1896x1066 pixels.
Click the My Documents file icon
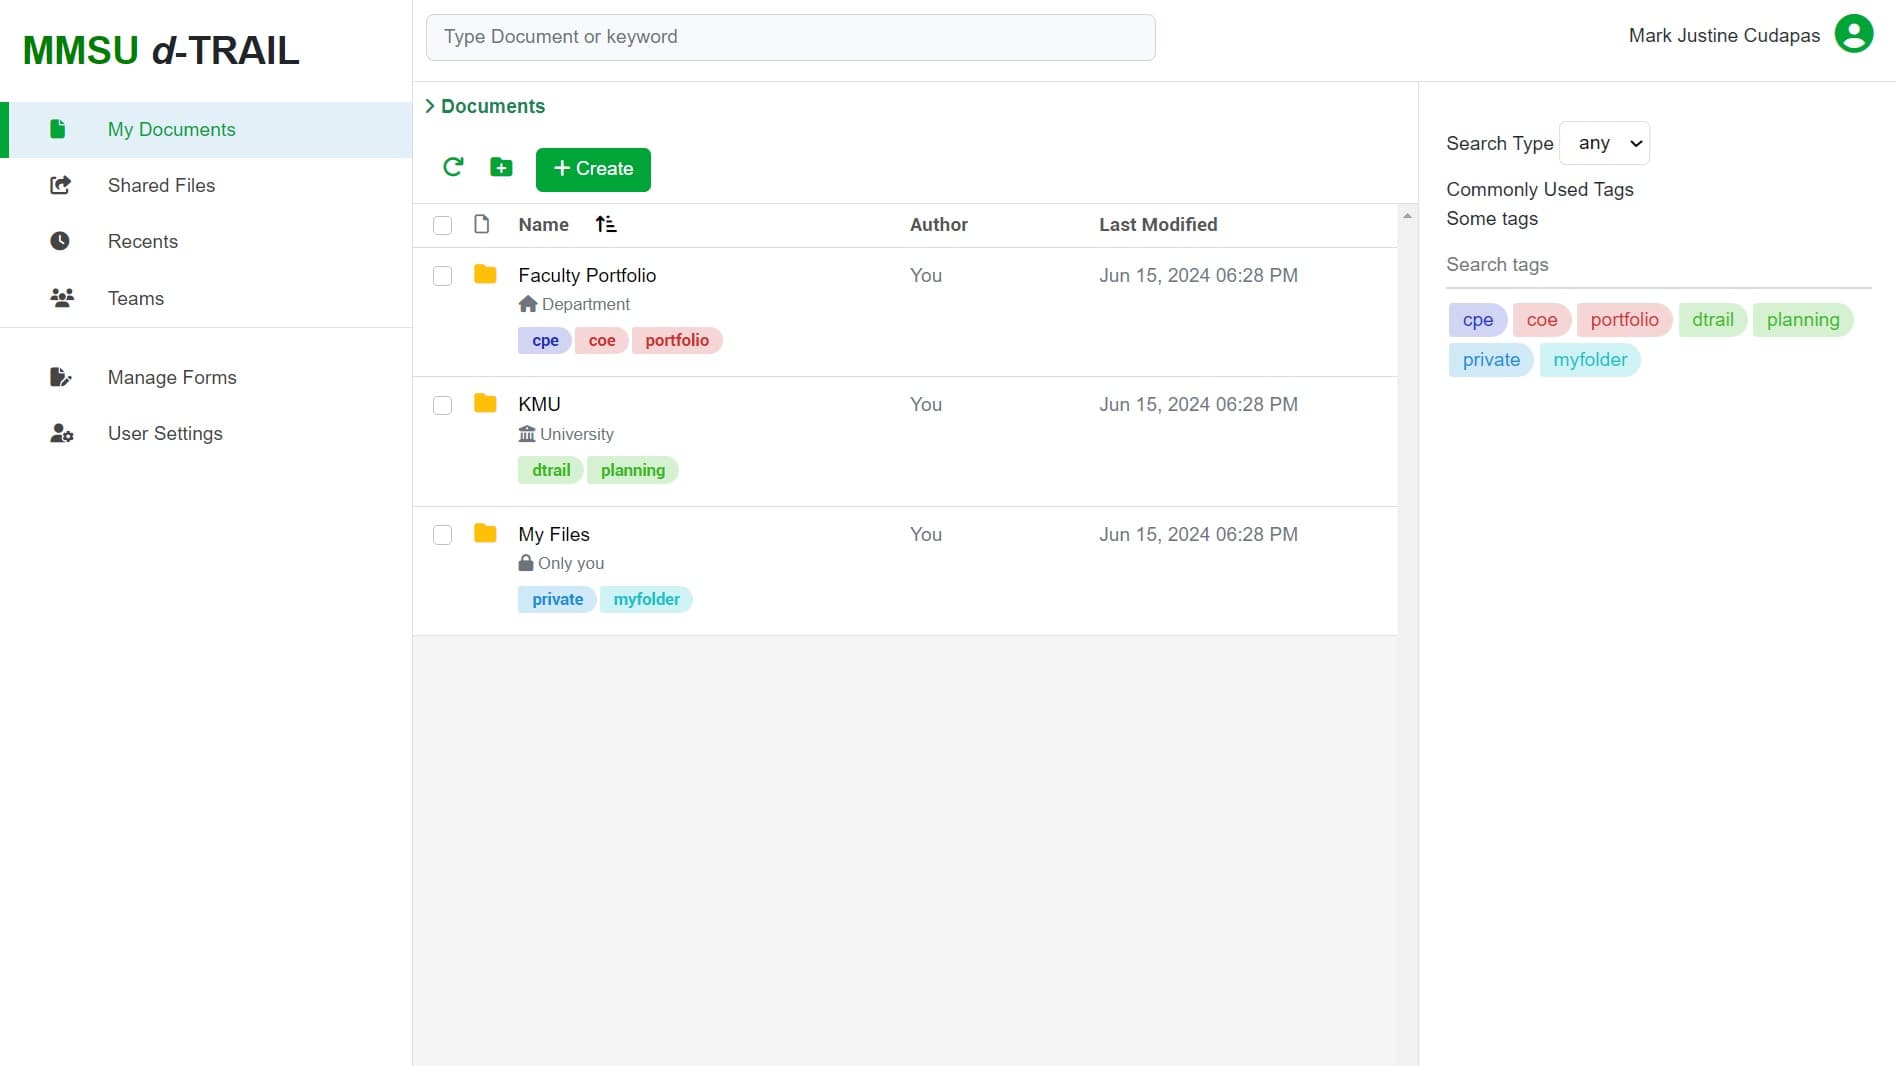point(58,129)
